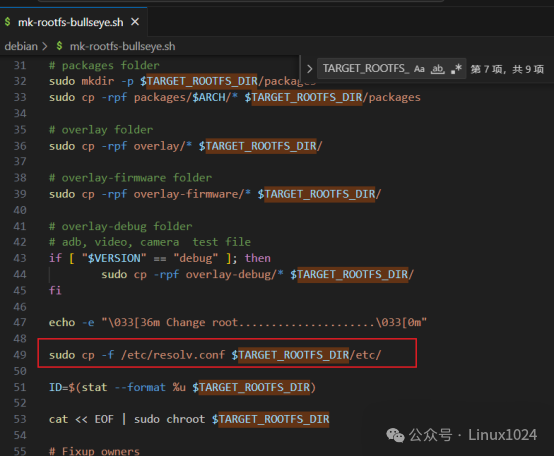
Task: Click '"$VERSION"' in the if statement
Action: [x=114, y=258]
